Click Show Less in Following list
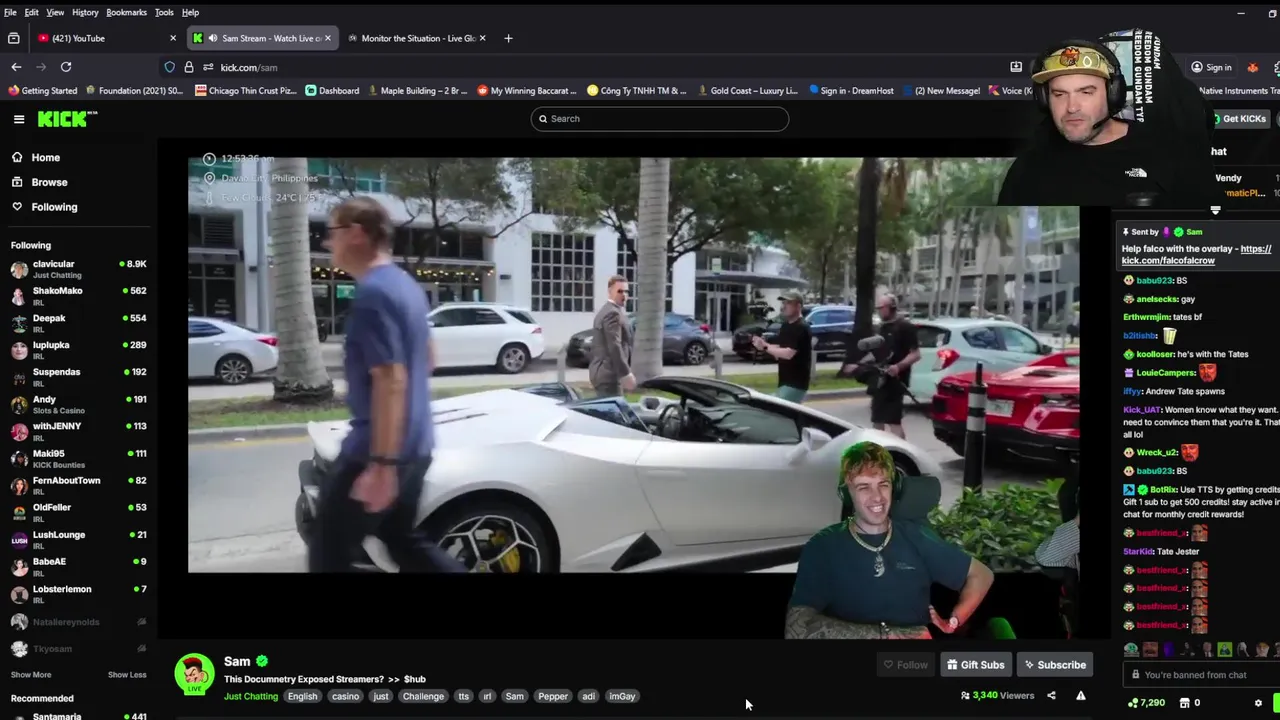This screenshot has width=1280, height=720. click(x=127, y=675)
